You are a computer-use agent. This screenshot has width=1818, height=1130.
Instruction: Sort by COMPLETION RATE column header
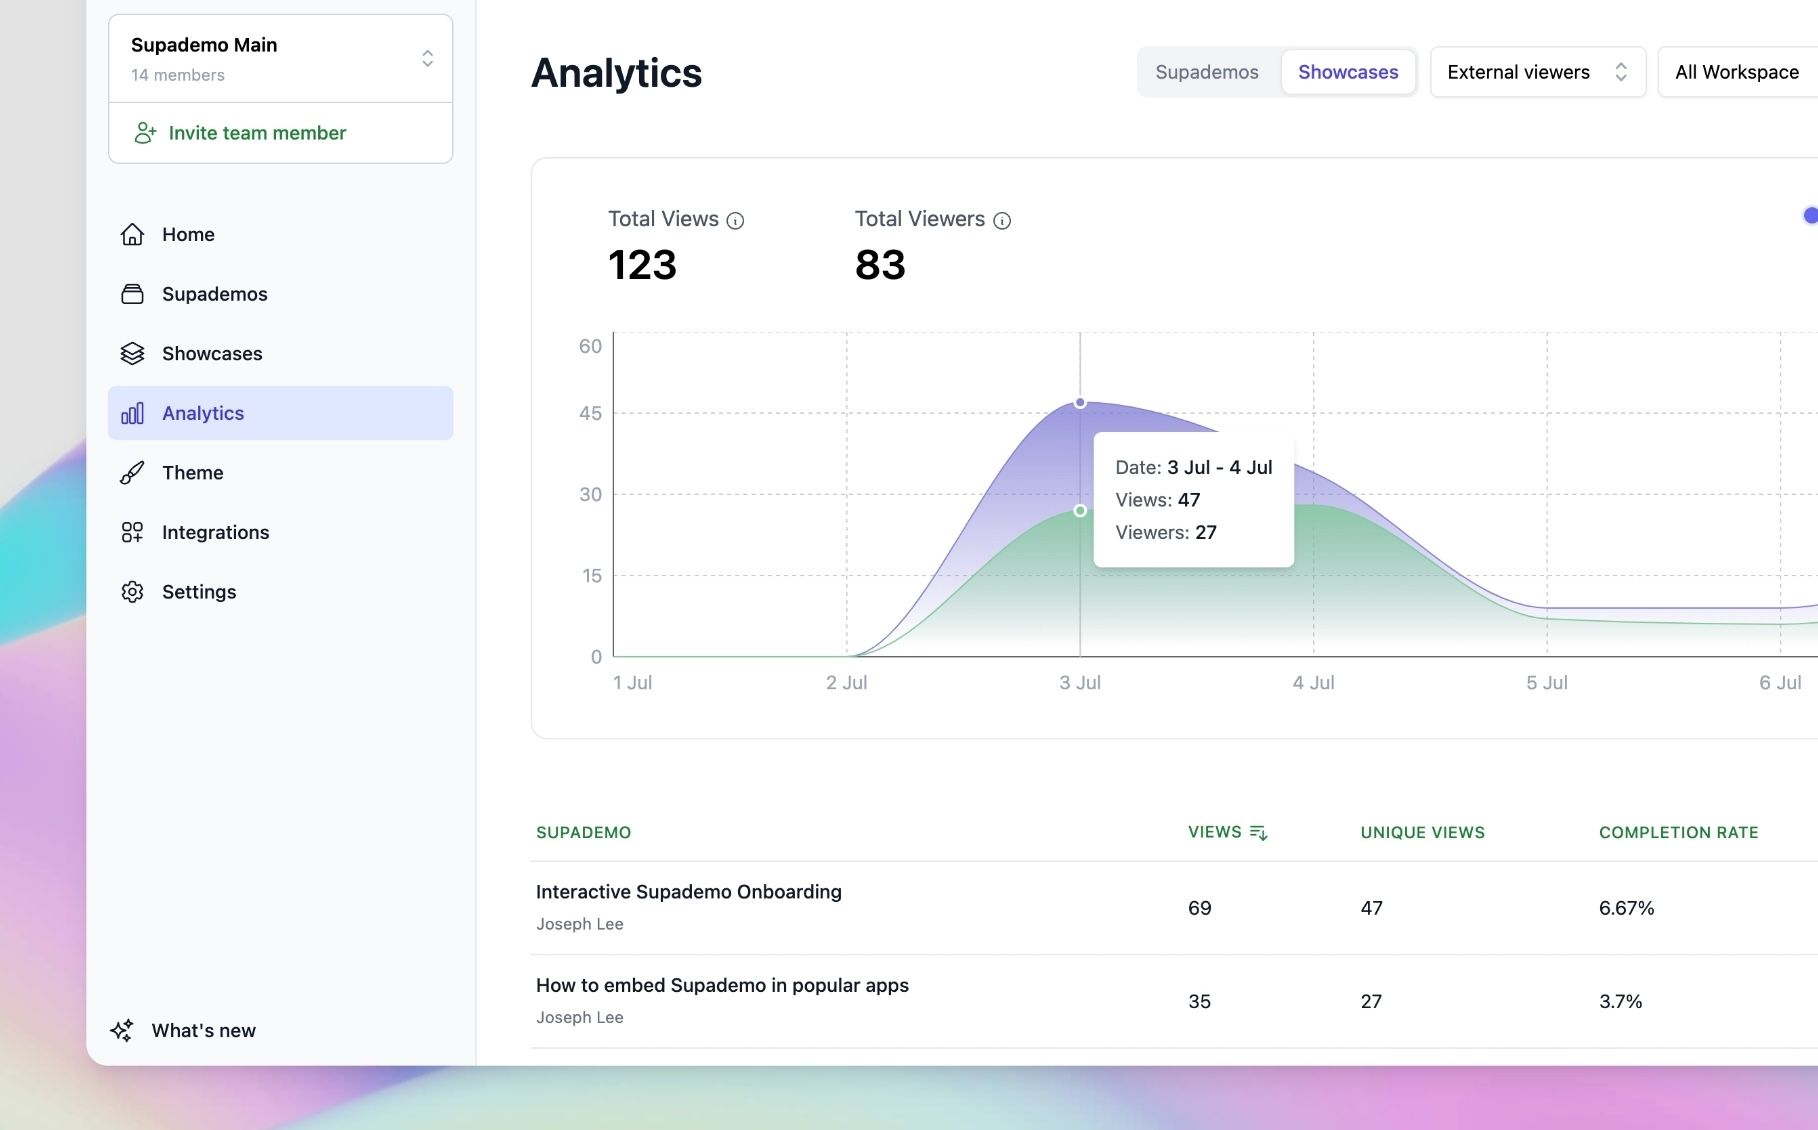[x=1678, y=833]
